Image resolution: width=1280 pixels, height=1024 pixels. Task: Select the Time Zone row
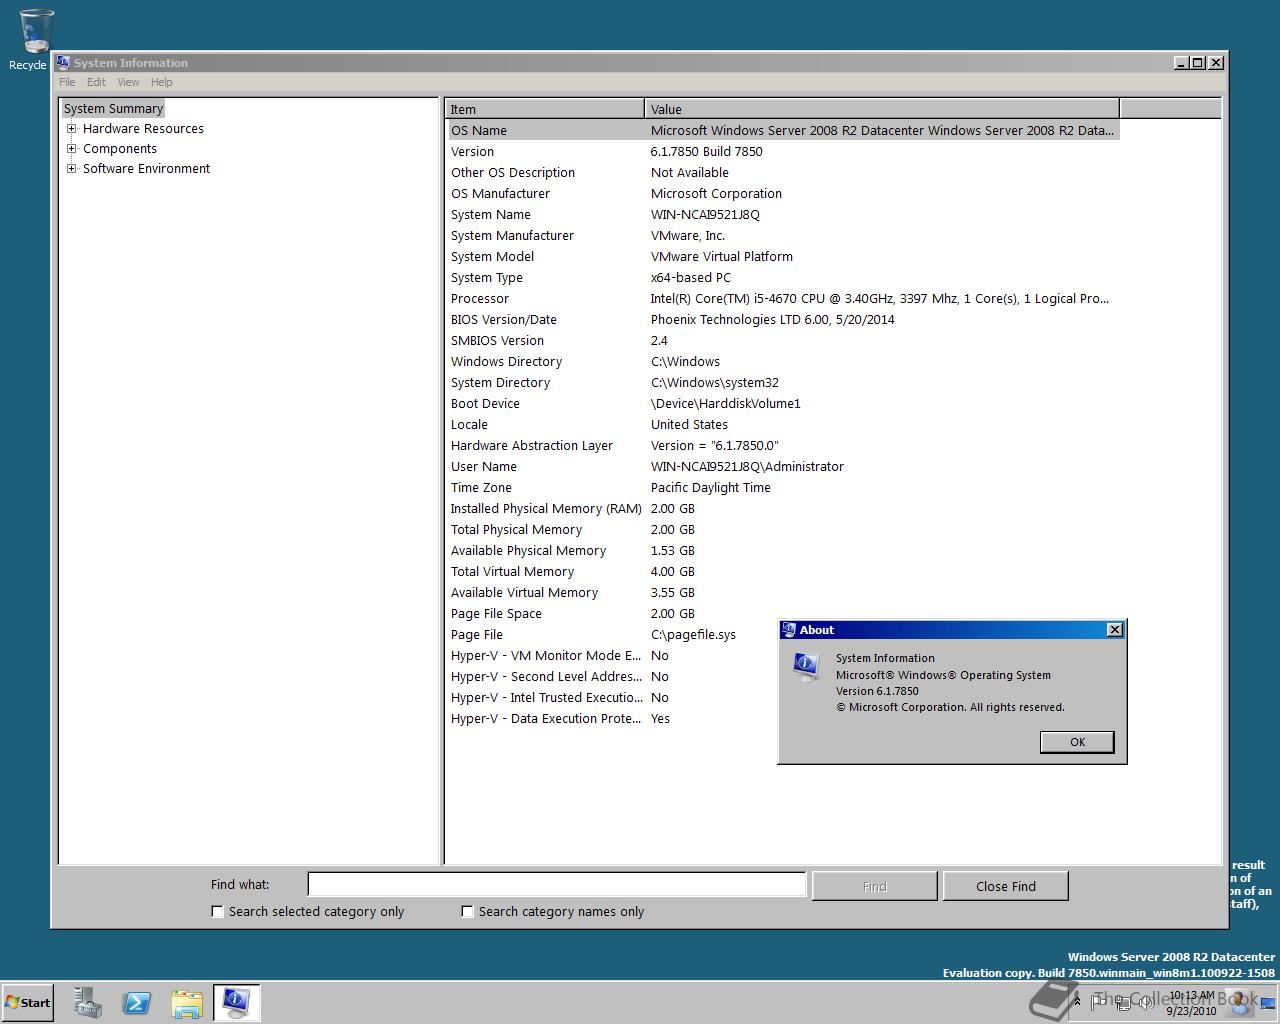click(783, 487)
